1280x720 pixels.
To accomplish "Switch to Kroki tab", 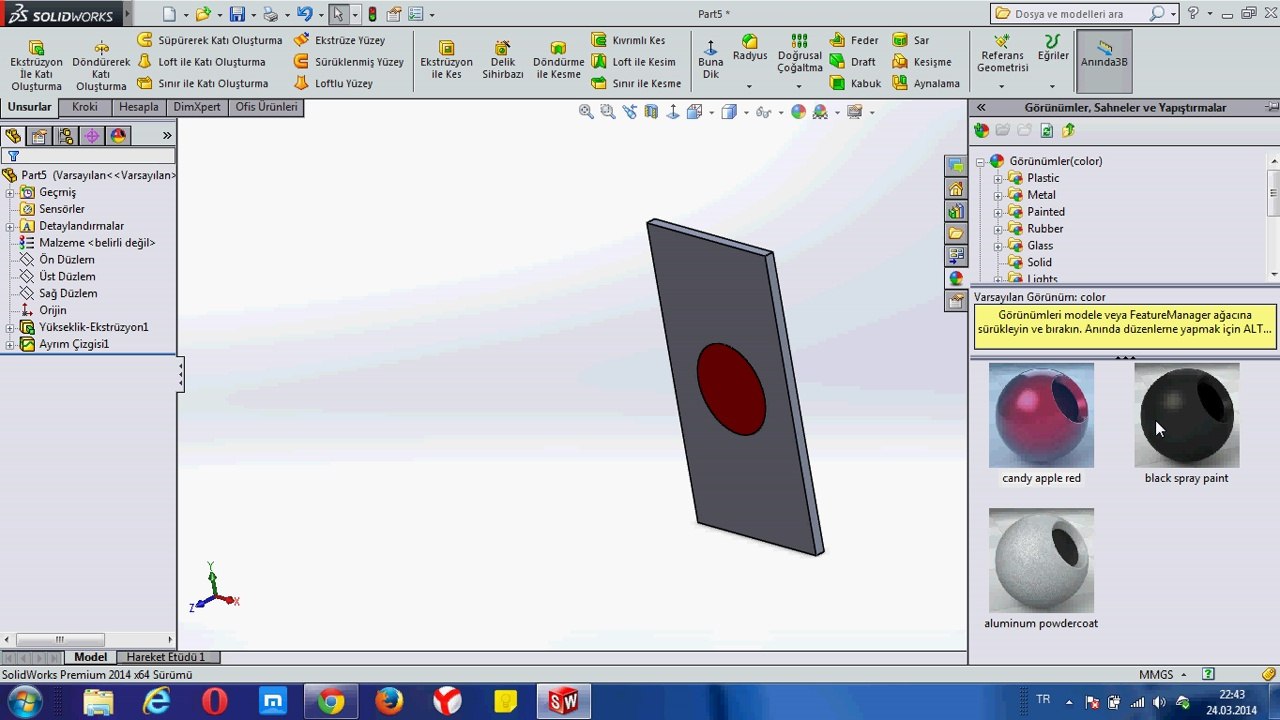I will point(84,107).
